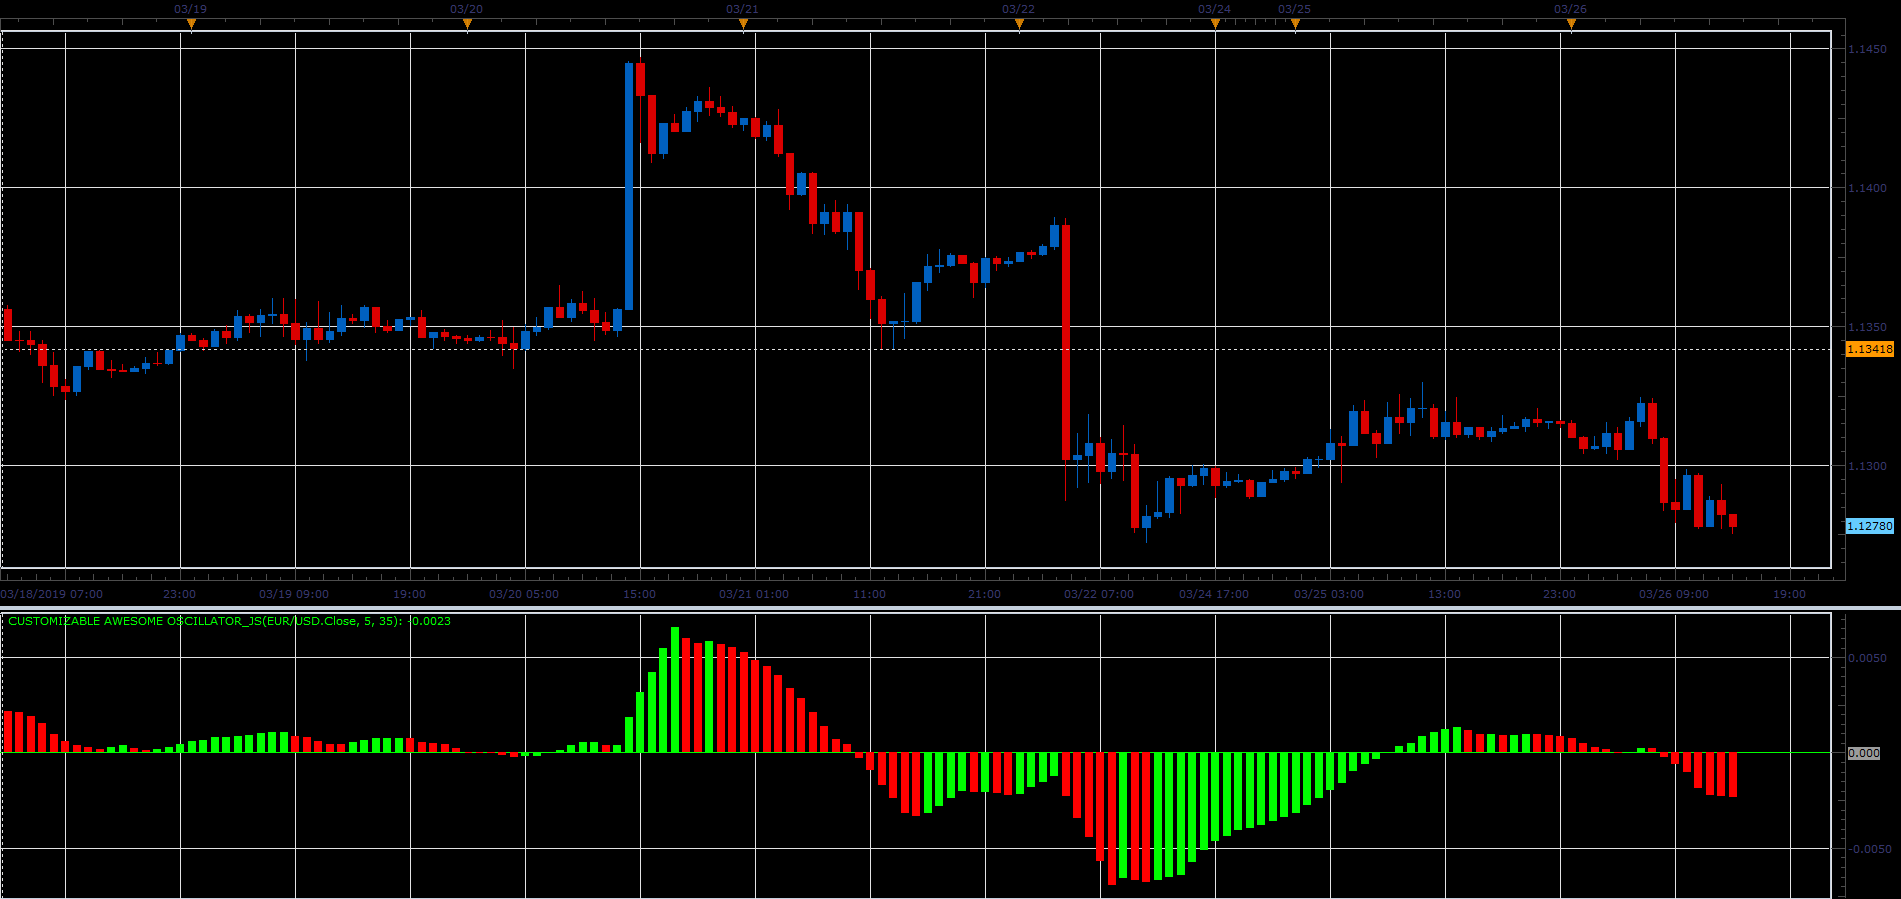Click the -0.0050 oscillator axis label

[x=1869, y=849]
